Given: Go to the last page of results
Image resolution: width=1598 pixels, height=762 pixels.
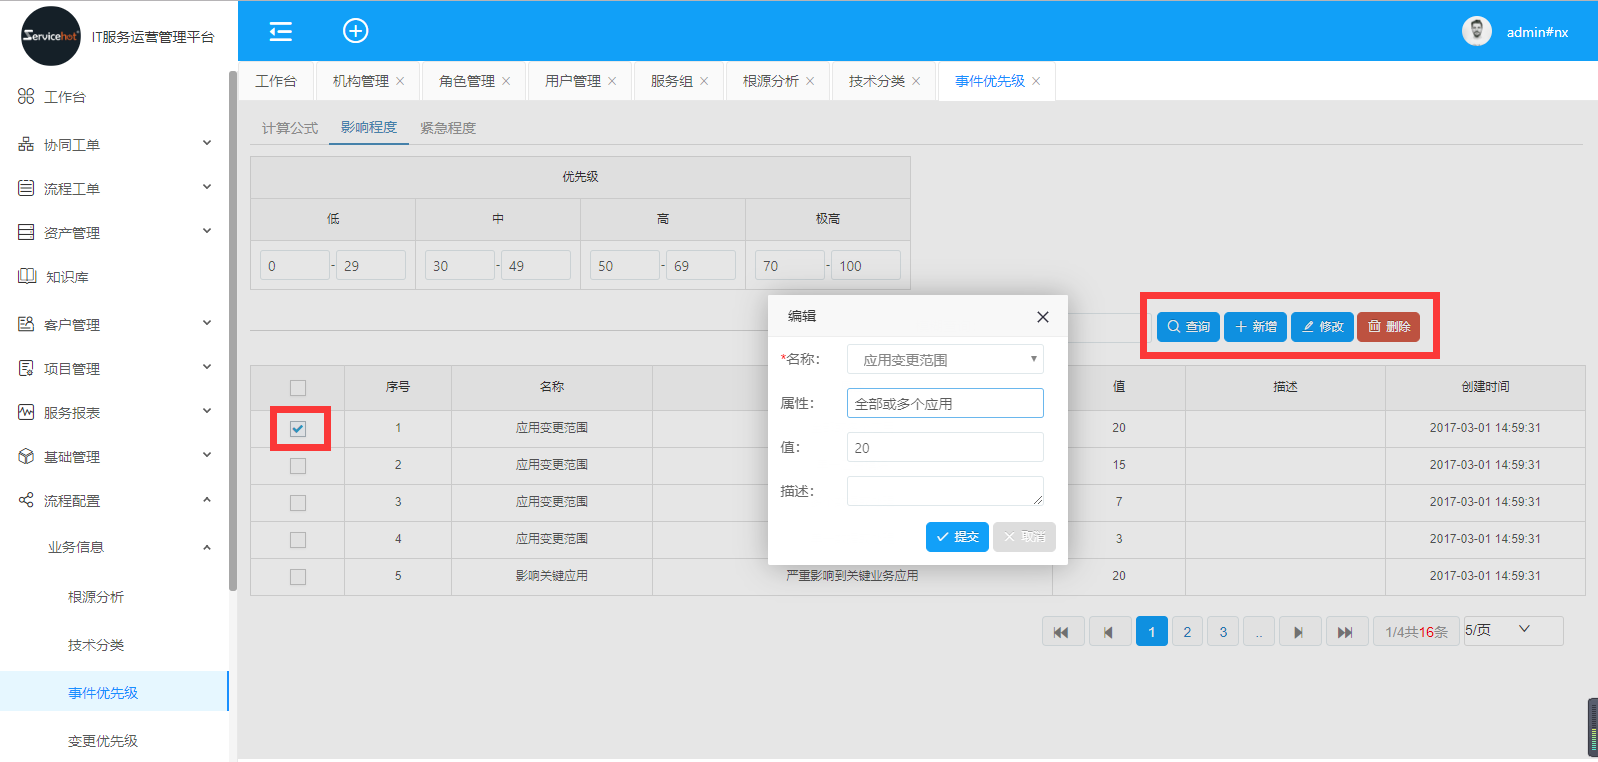Looking at the screenshot, I should click(x=1345, y=632).
